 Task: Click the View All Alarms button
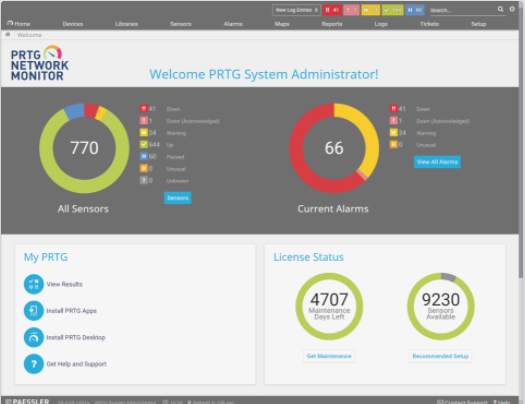pyautogui.click(x=437, y=162)
